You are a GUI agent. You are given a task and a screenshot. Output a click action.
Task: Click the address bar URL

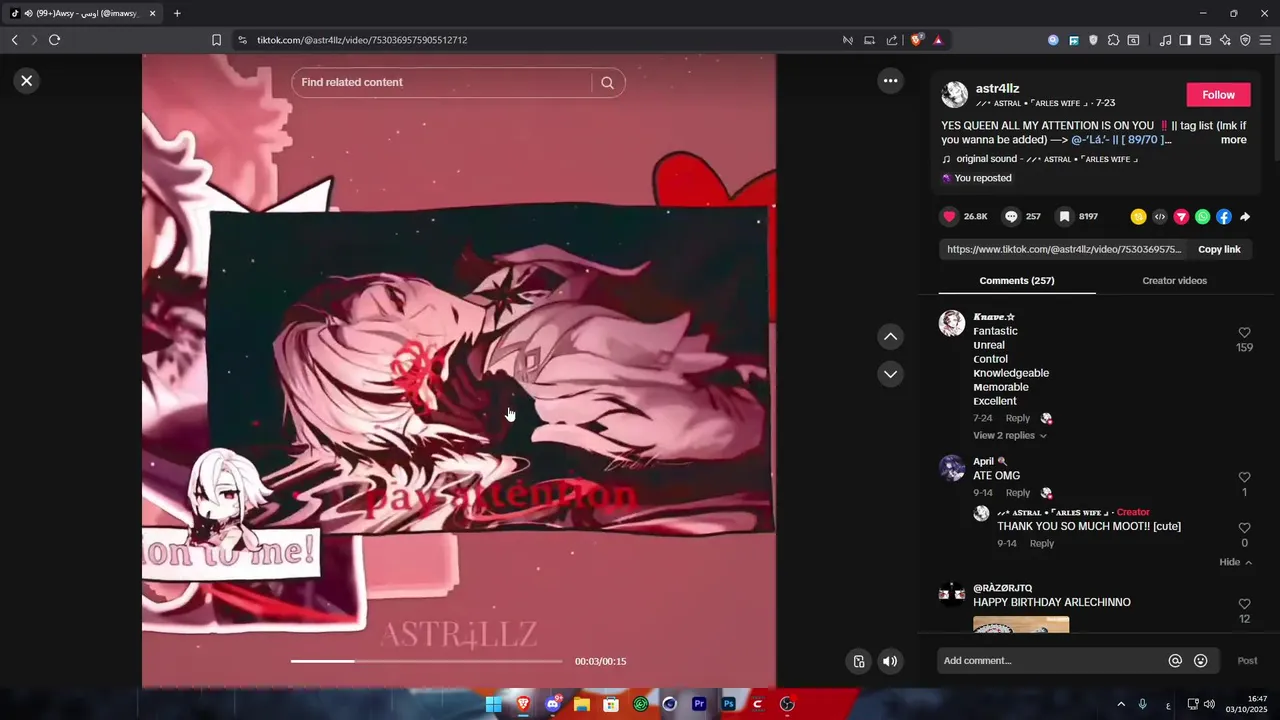(x=362, y=40)
